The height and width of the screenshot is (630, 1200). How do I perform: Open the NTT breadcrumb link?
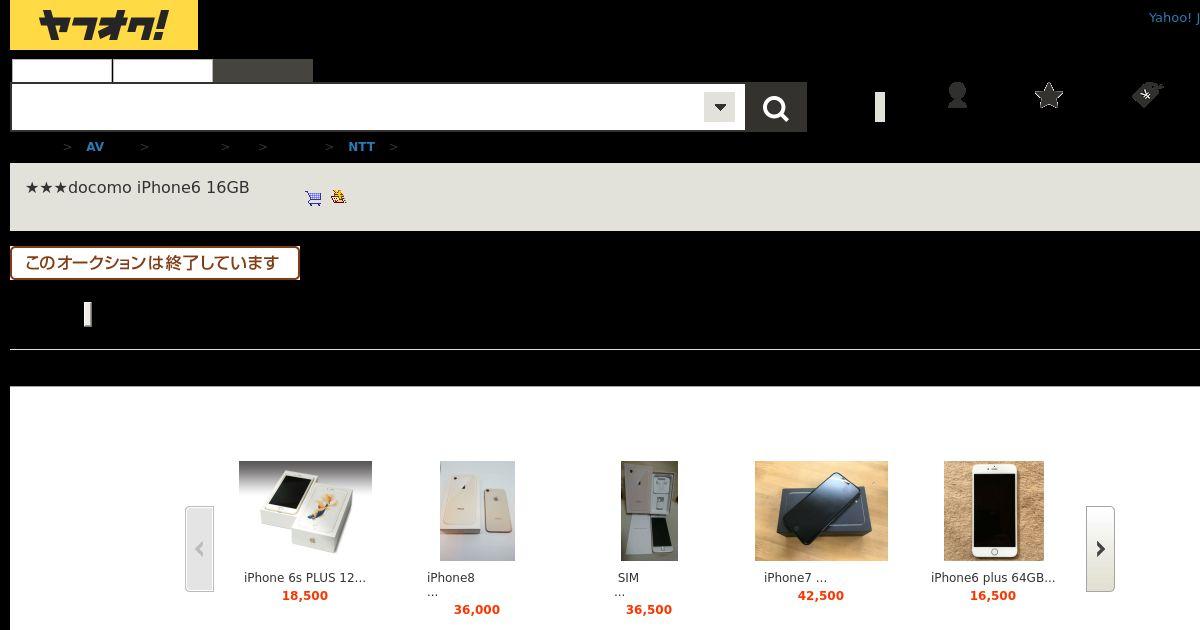click(x=361, y=147)
